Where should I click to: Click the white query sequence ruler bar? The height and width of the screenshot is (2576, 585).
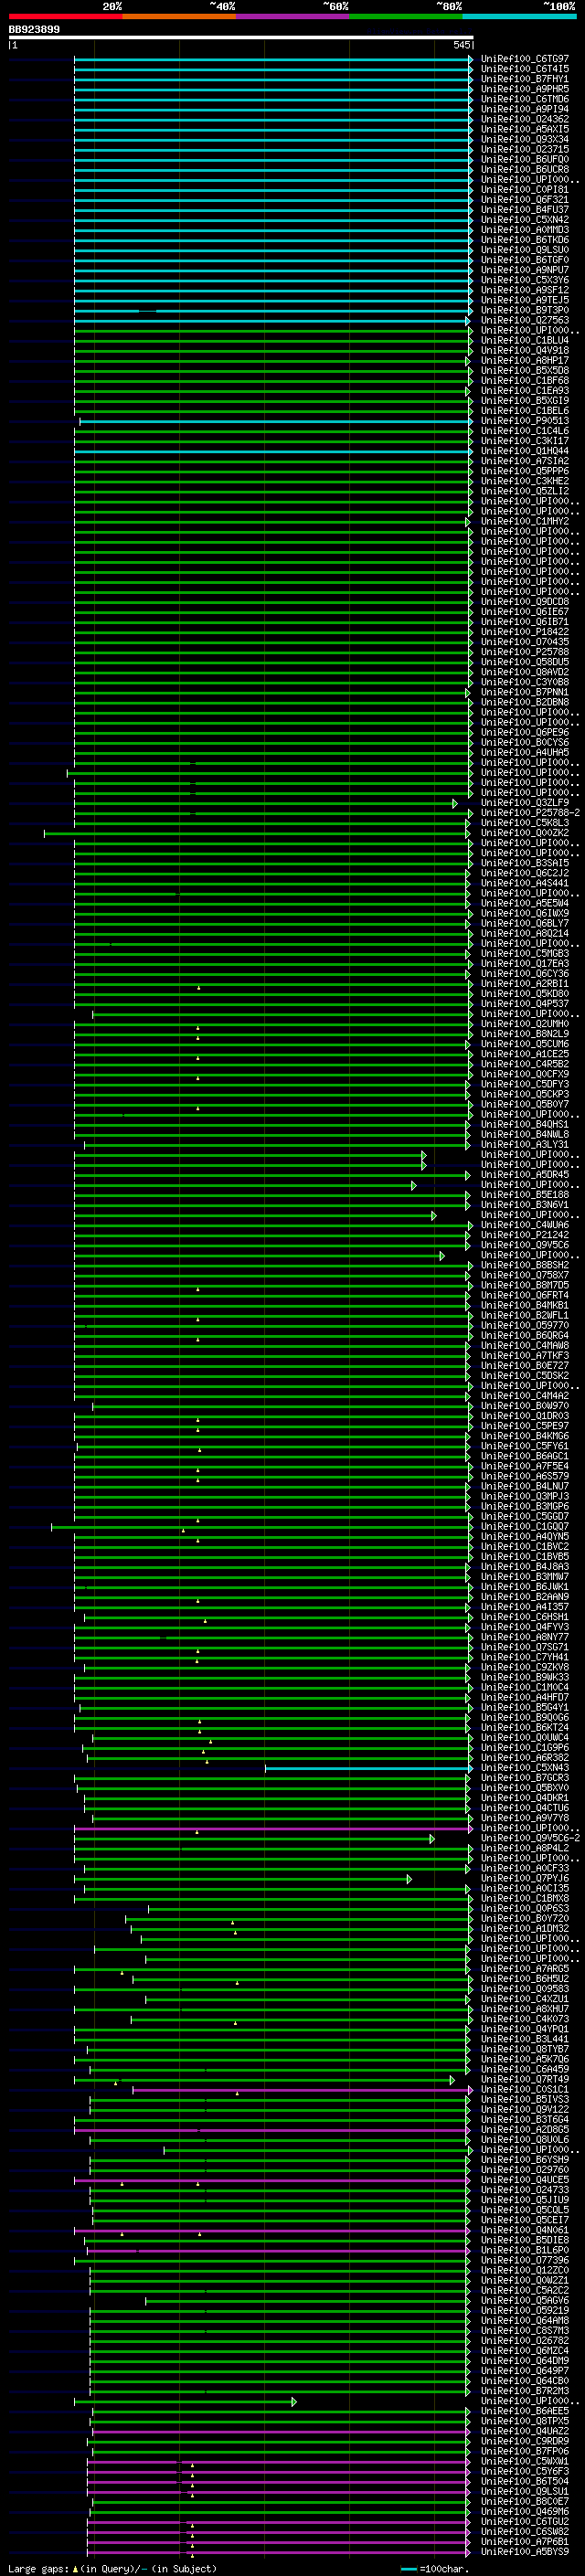241,38
